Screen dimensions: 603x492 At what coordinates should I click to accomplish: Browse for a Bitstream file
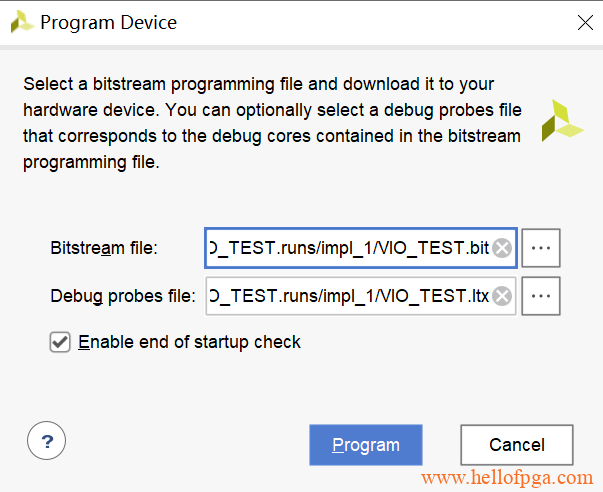[x=541, y=248]
